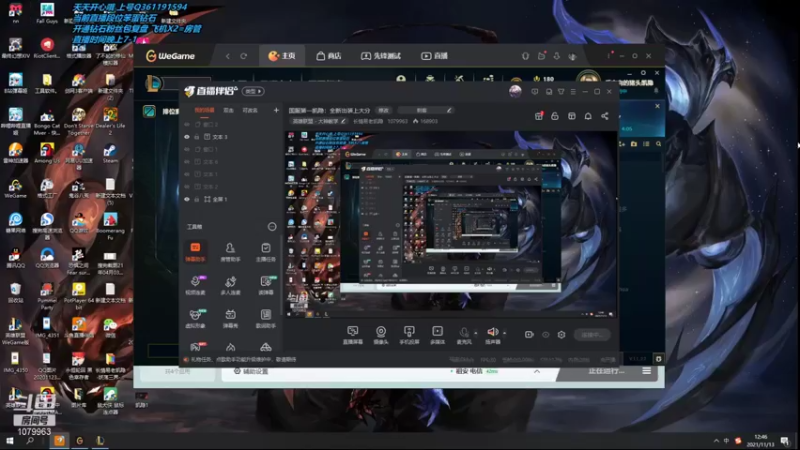Viewport: 800px width, 450px height.
Task: Open WeGame bottom-right hamburger menu
Action: [x=646, y=371]
